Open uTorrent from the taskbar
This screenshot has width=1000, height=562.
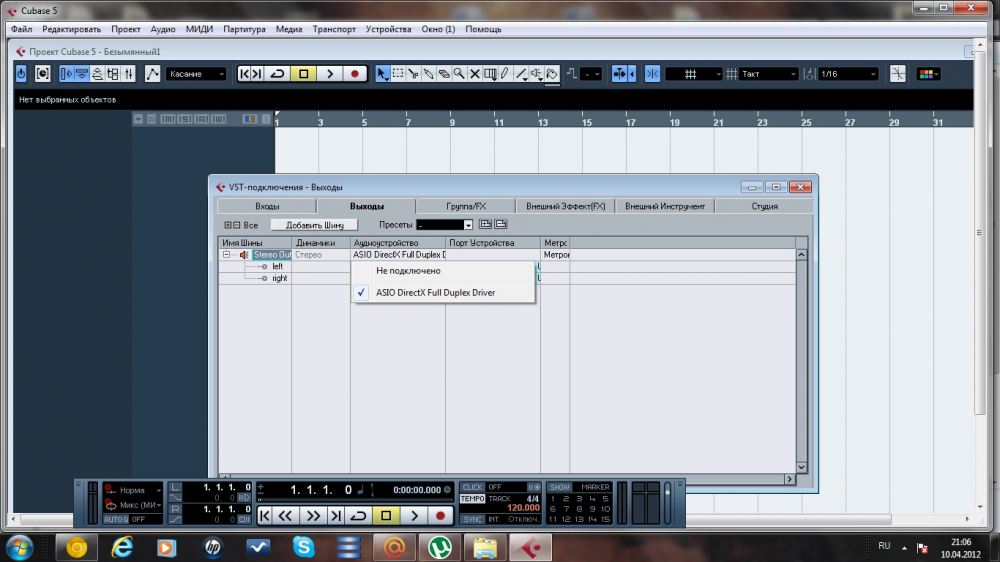(x=439, y=547)
